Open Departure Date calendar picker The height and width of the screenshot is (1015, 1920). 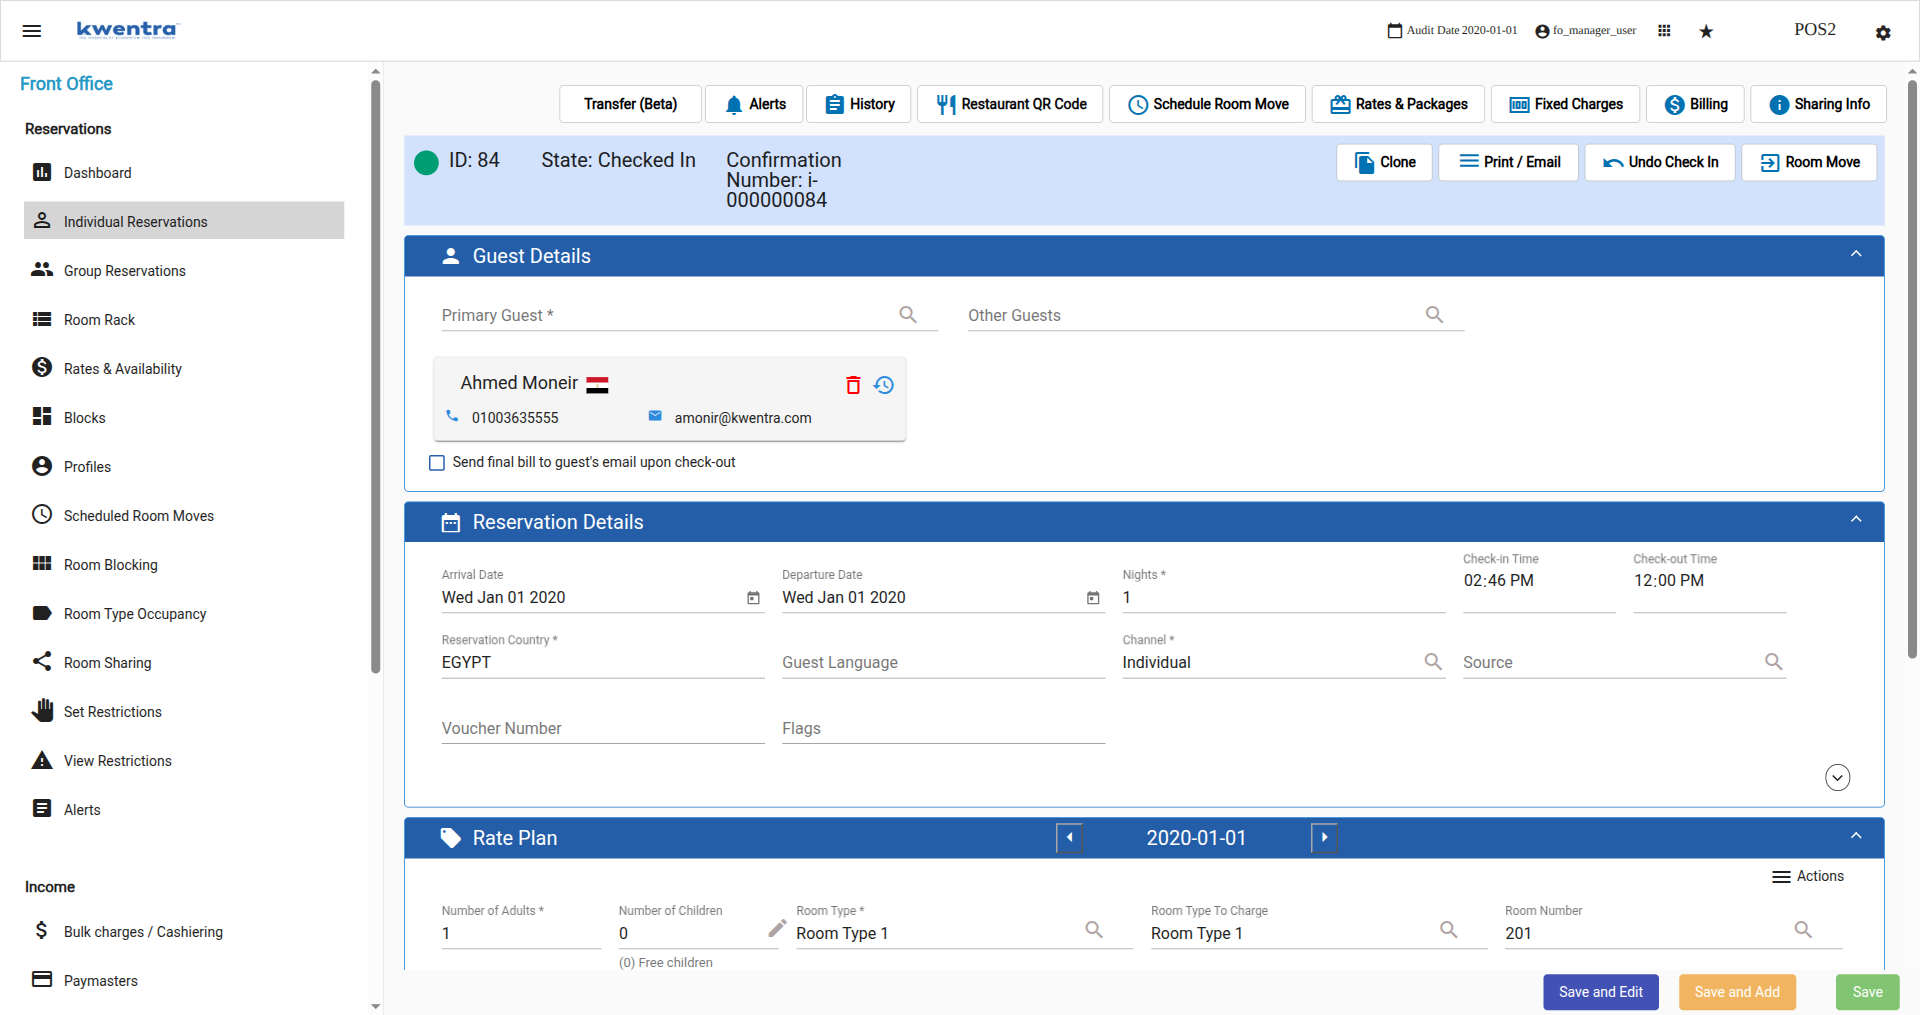click(x=1093, y=598)
